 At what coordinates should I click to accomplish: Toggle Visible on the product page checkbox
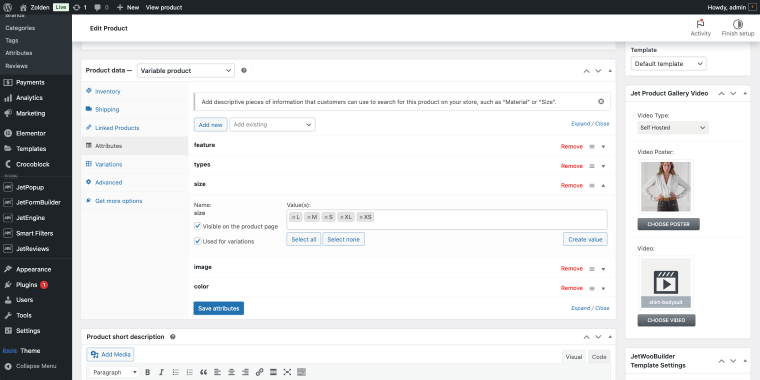[x=198, y=226]
